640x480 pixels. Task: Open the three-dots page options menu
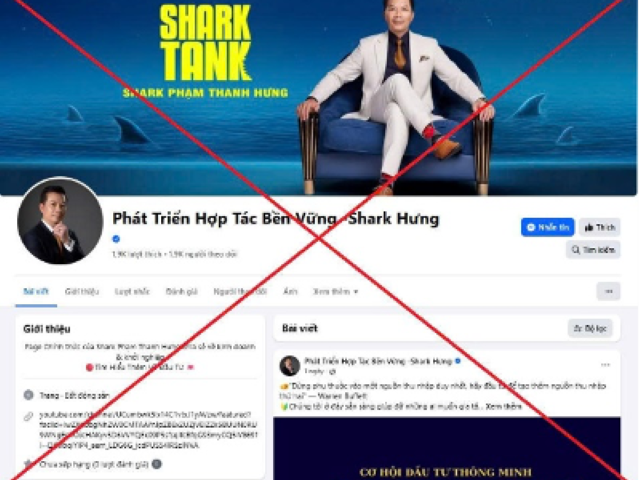point(609,291)
